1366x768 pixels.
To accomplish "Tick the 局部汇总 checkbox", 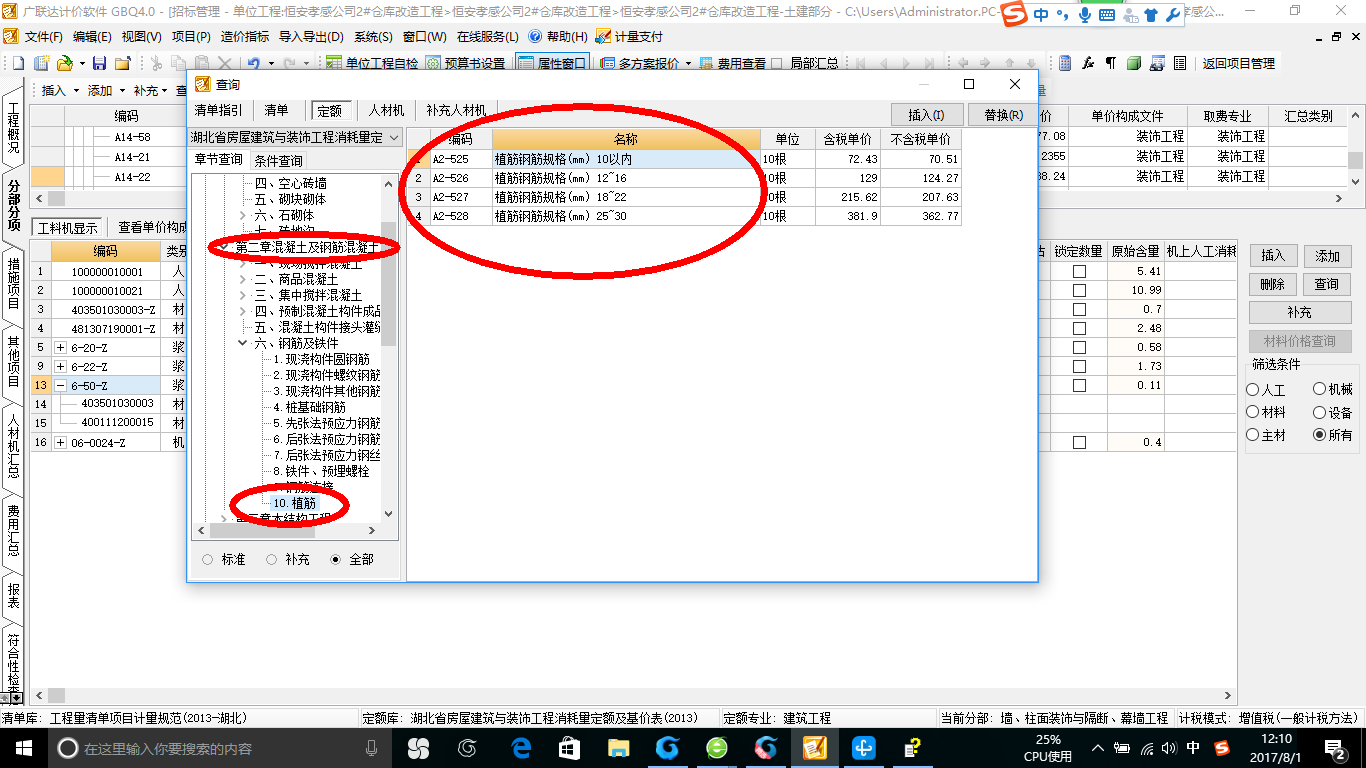I will (777, 63).
